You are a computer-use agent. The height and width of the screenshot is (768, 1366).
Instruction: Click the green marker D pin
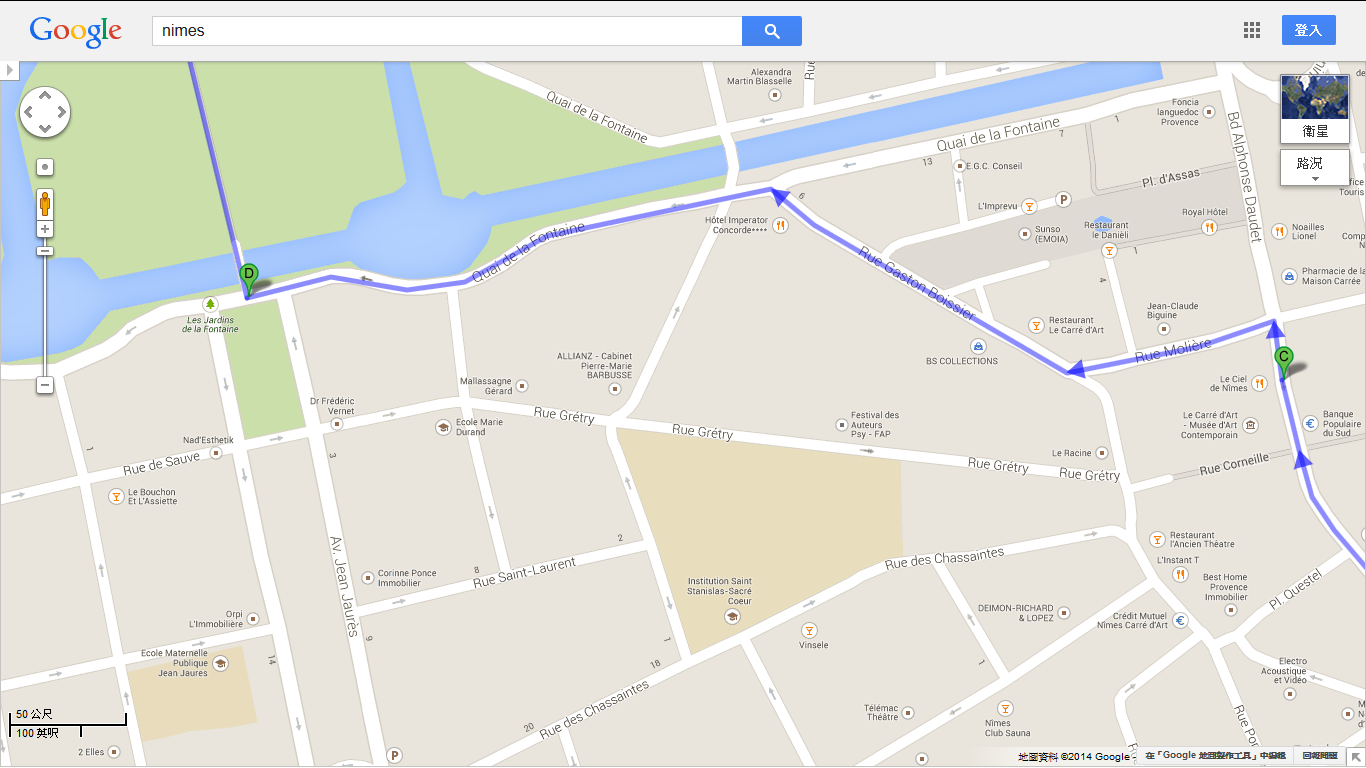click(249, 279)
